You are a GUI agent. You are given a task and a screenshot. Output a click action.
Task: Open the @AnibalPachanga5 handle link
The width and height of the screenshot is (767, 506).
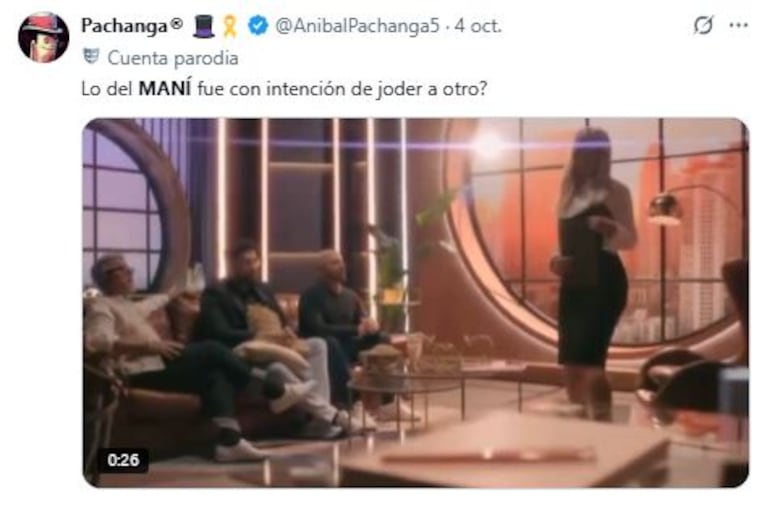357,25
